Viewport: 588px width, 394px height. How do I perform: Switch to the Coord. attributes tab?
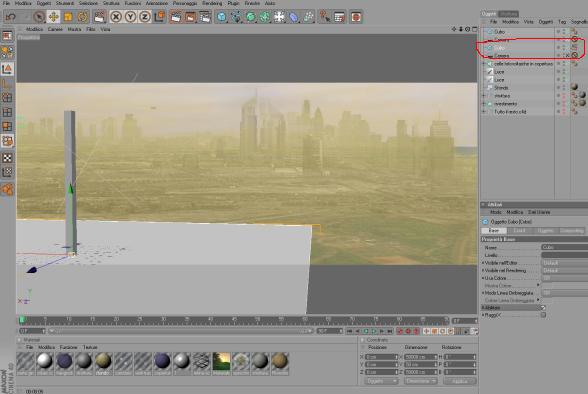pyautogui.click(x=519, y=231)
